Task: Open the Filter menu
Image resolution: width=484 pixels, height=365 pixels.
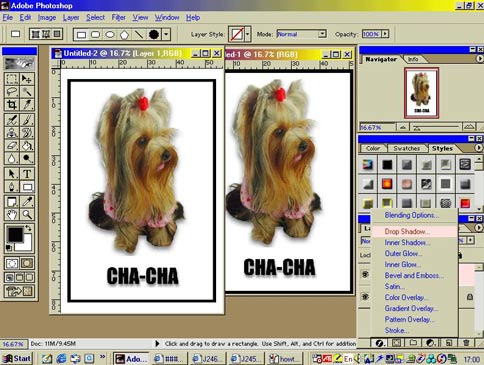Action: point(118,17)
